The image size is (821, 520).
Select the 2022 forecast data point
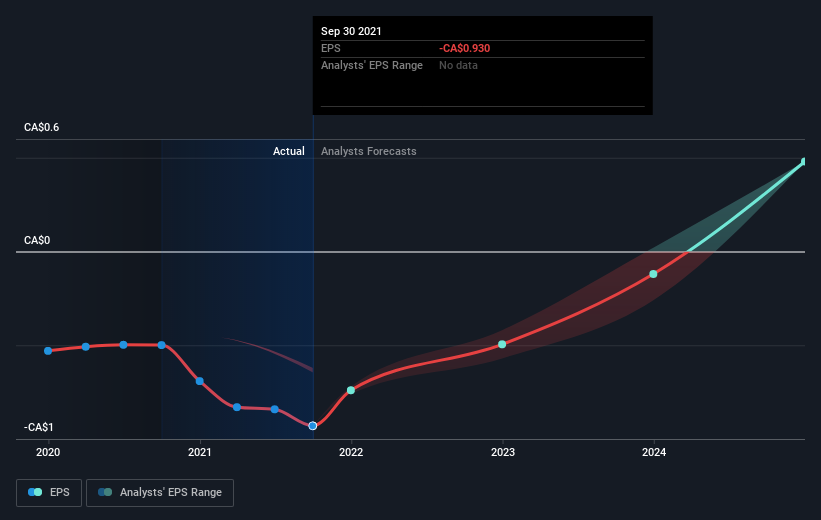click(351, 390)
